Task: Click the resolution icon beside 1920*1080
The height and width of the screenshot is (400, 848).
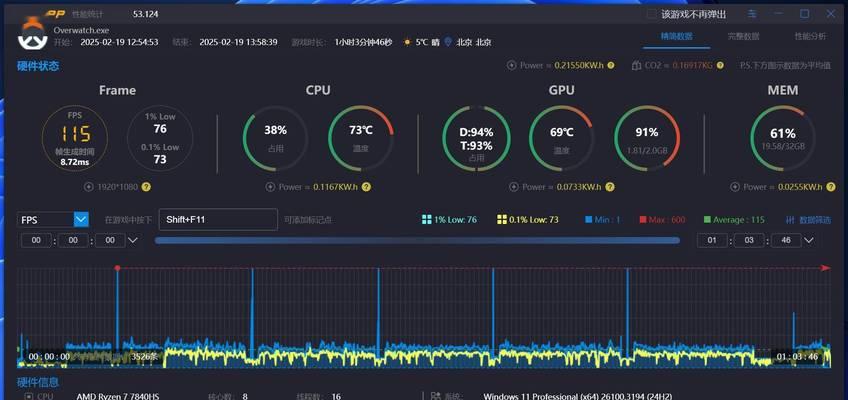Action: click(89, 186)
